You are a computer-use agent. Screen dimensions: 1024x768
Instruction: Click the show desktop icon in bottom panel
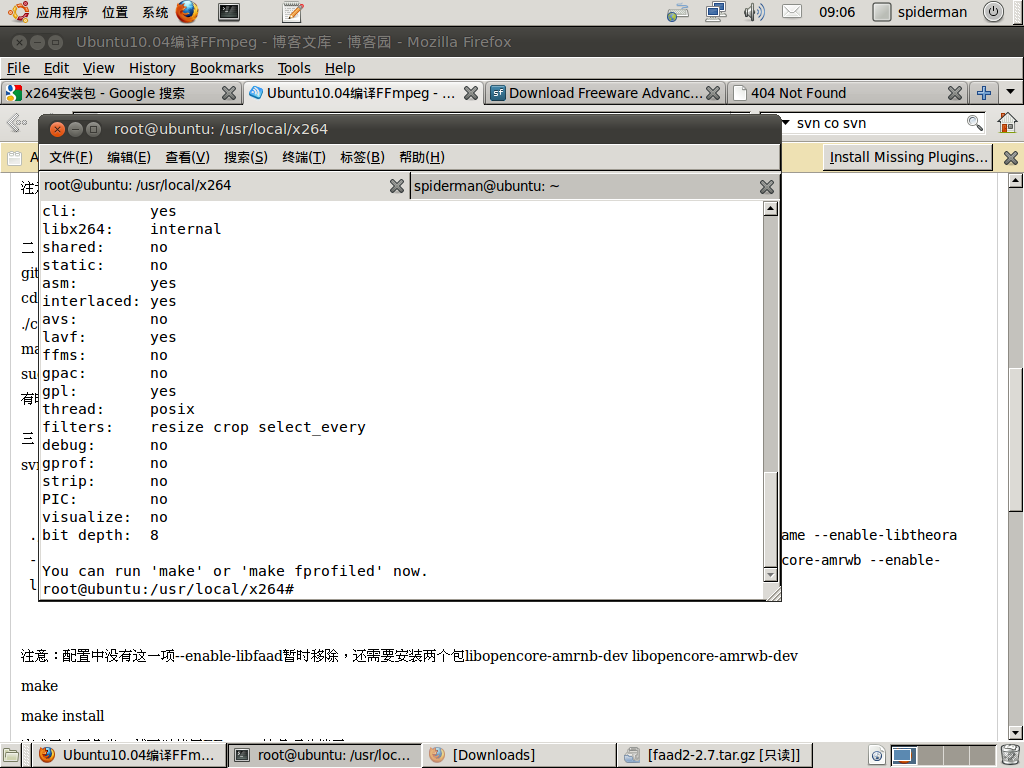[x=11, y=756]
